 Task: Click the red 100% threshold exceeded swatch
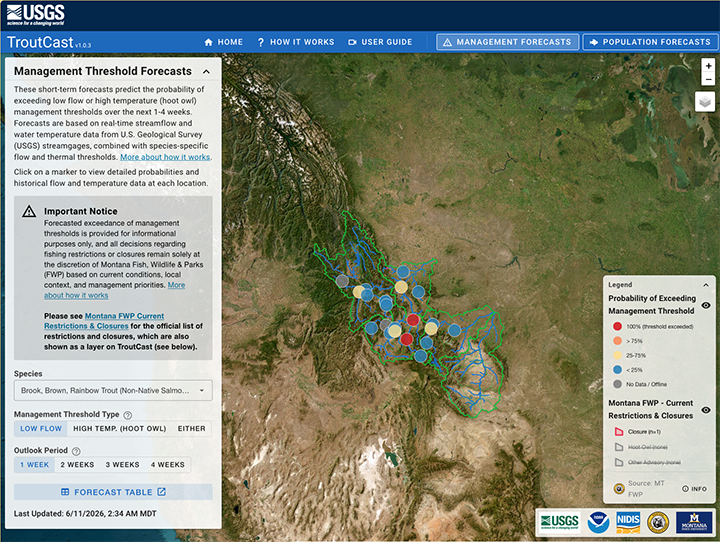pyautogui.click(x=617, y=327)
